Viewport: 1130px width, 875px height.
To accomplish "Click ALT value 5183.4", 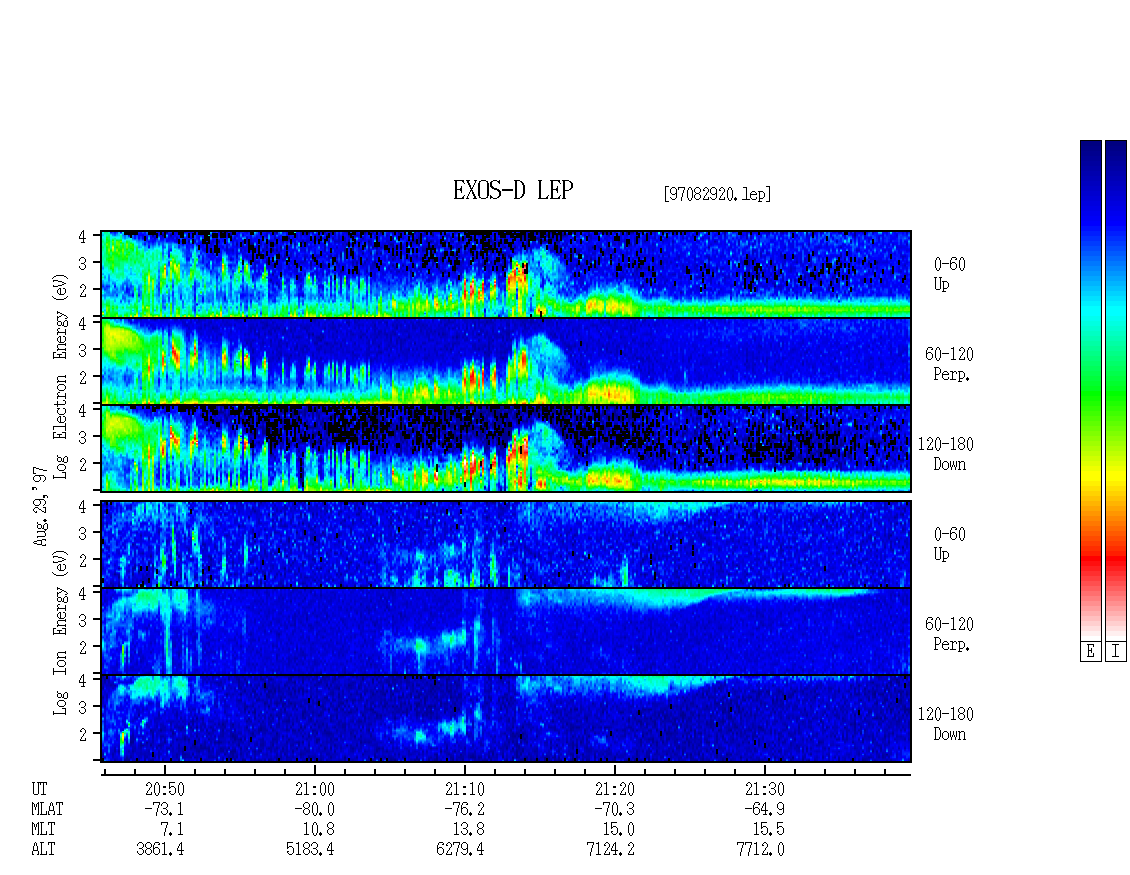I will tap(310, 850).
